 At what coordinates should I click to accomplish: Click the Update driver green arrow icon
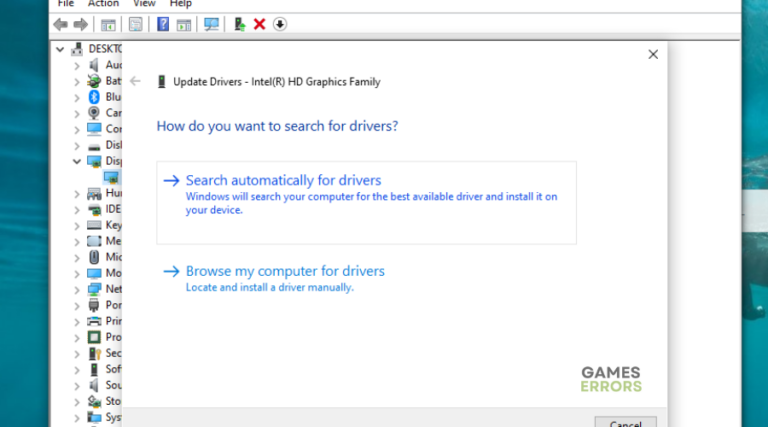[240, 24]
